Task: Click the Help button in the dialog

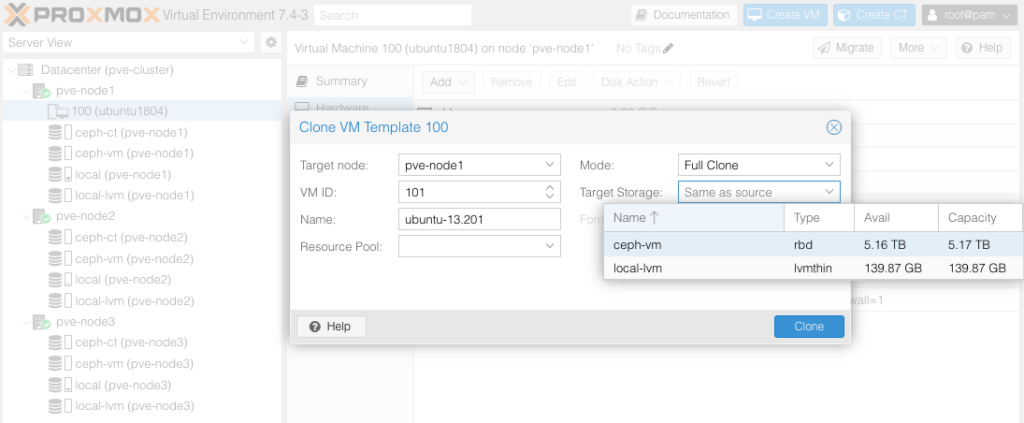Action: click(331, 326)
